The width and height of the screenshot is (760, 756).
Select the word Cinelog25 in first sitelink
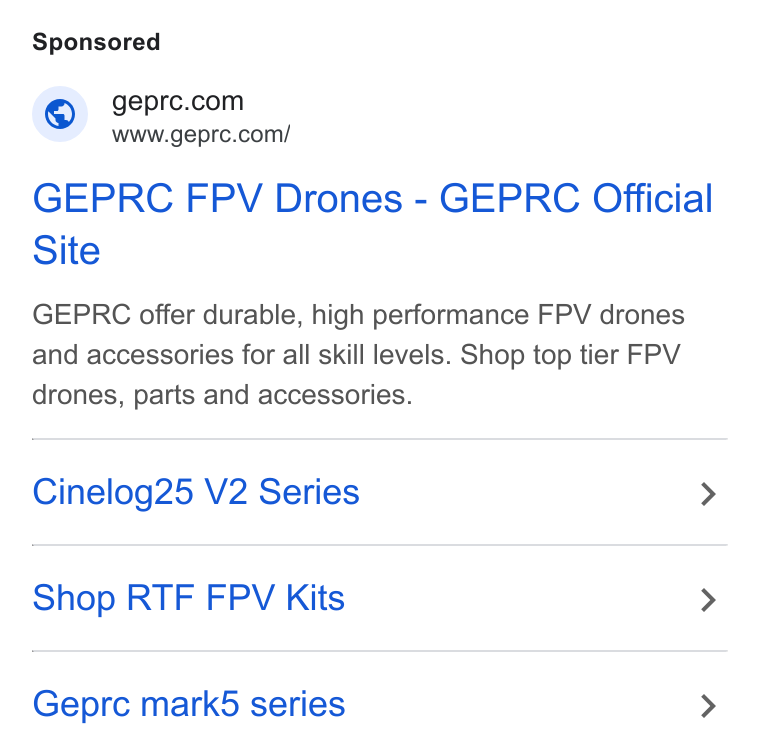(113, 493)
